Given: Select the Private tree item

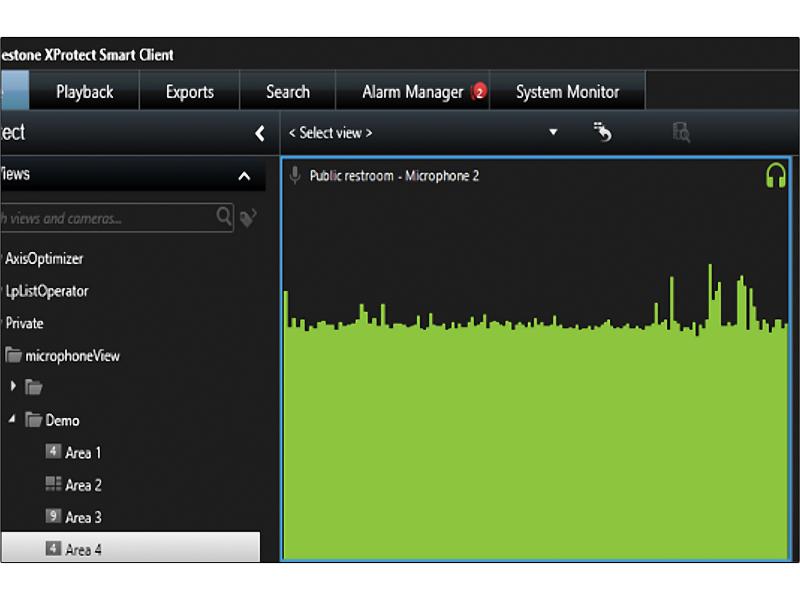Looking at the screenshot, I should click(x=24, y=323).
